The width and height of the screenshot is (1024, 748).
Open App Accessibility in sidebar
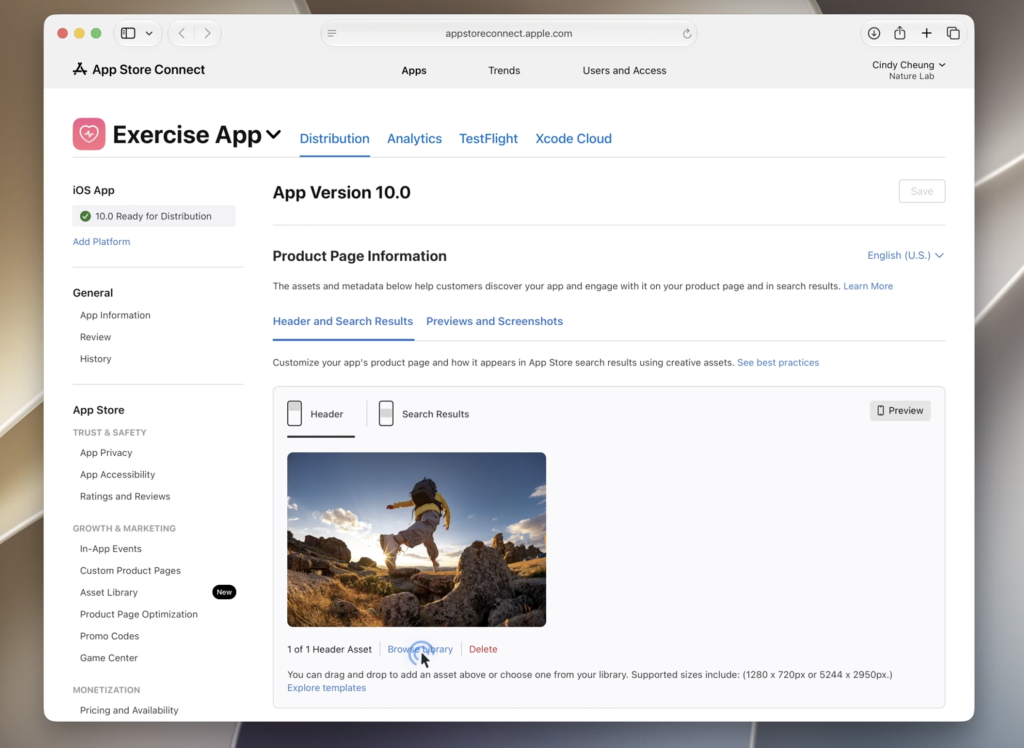point(118,474)
